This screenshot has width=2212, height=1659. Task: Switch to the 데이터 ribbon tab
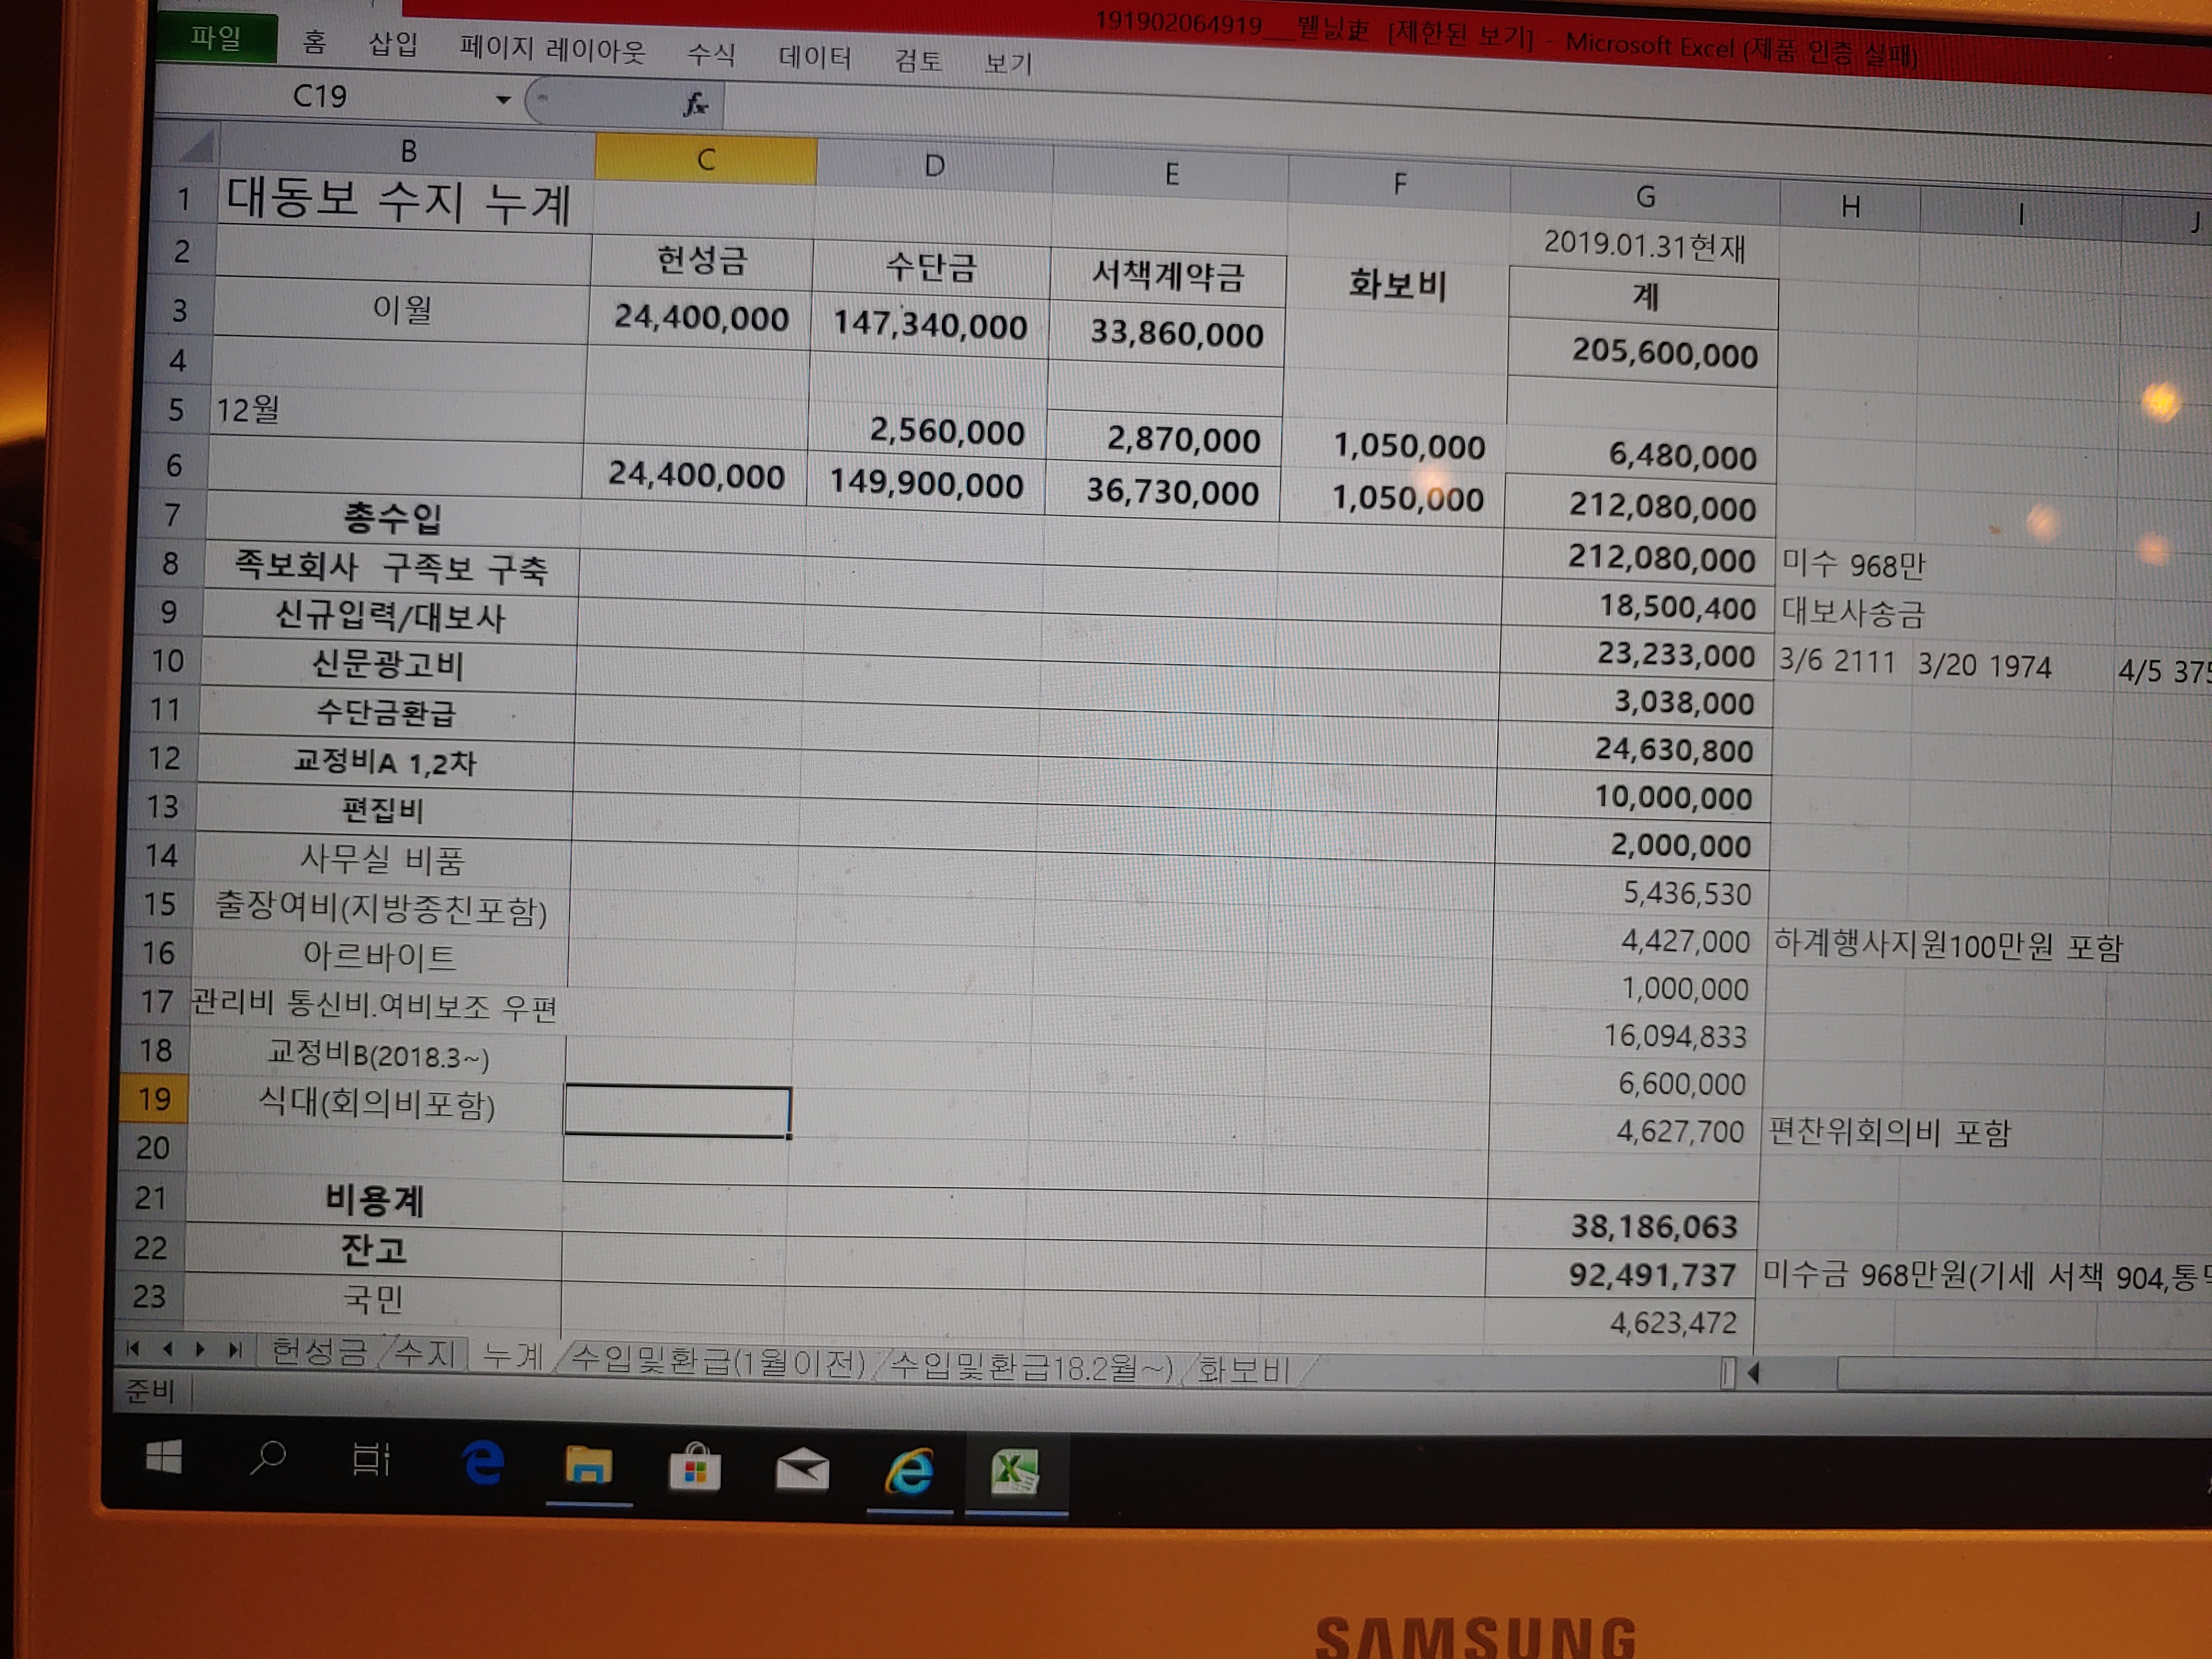(x=814, y=57)
